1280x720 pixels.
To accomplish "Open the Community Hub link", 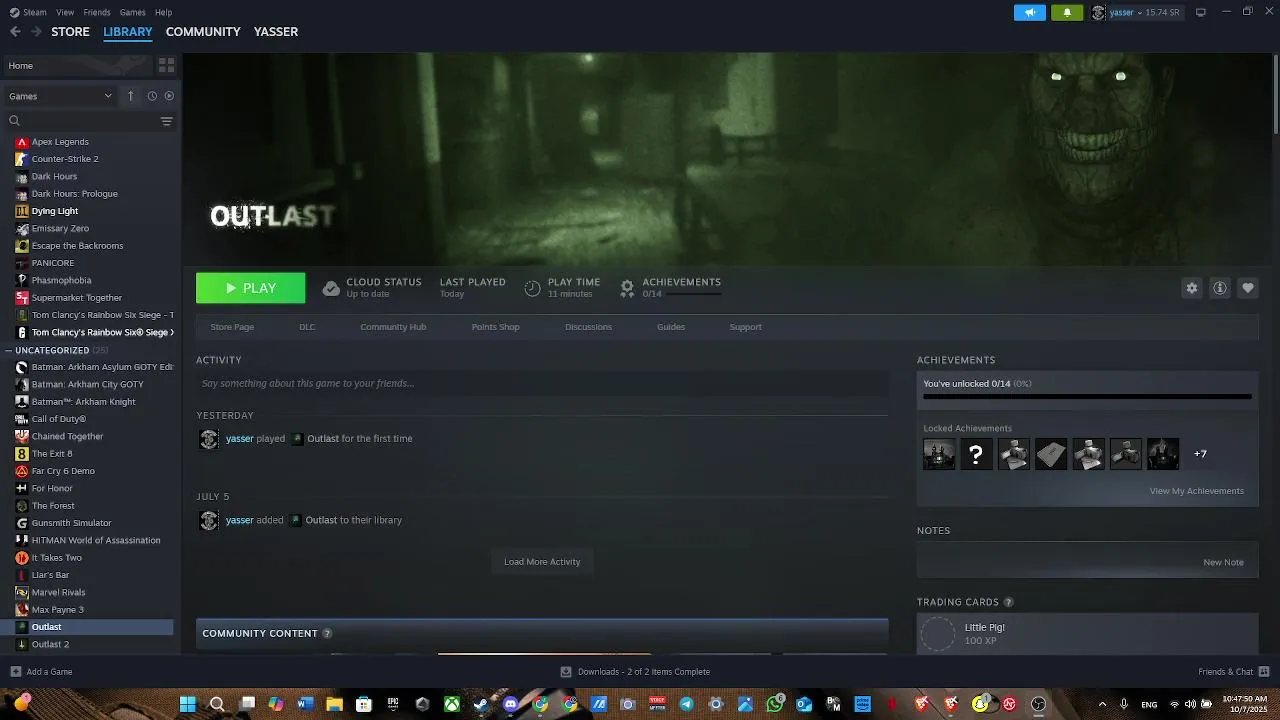I will pyautogui.click(x=393, y=327).
